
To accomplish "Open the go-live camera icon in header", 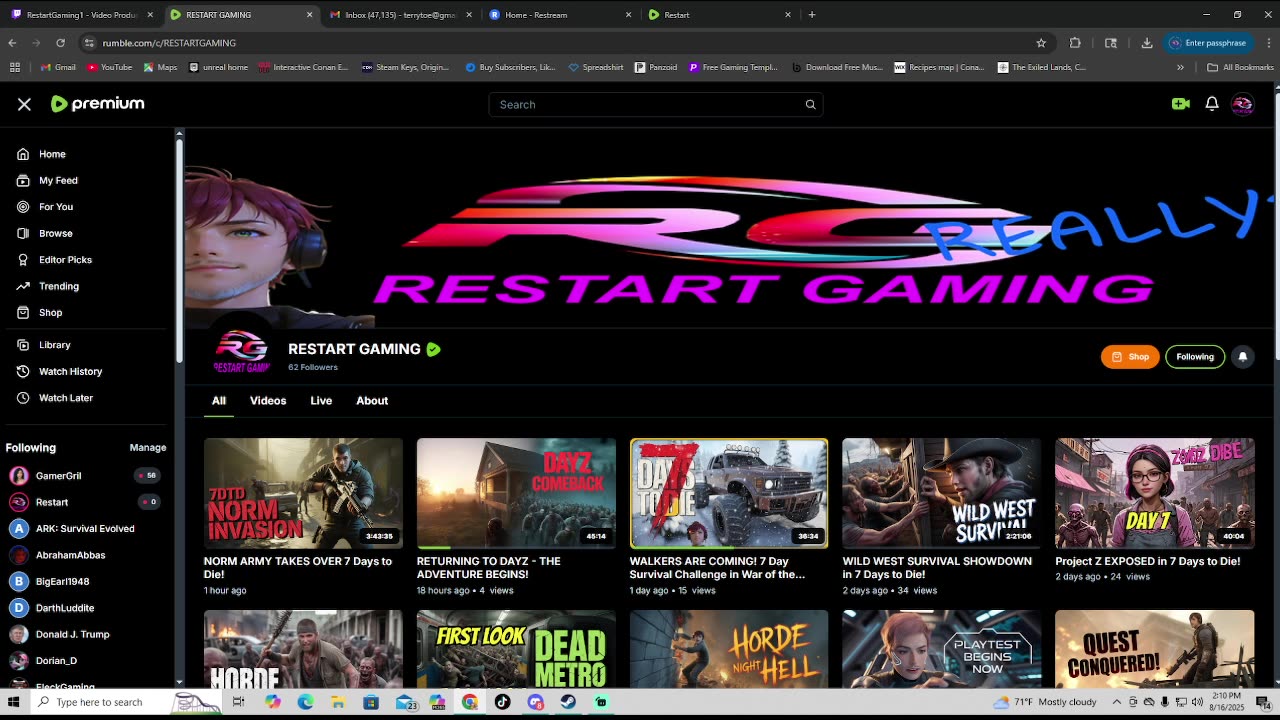I will pyautogui.click(x=1180, y=104).
